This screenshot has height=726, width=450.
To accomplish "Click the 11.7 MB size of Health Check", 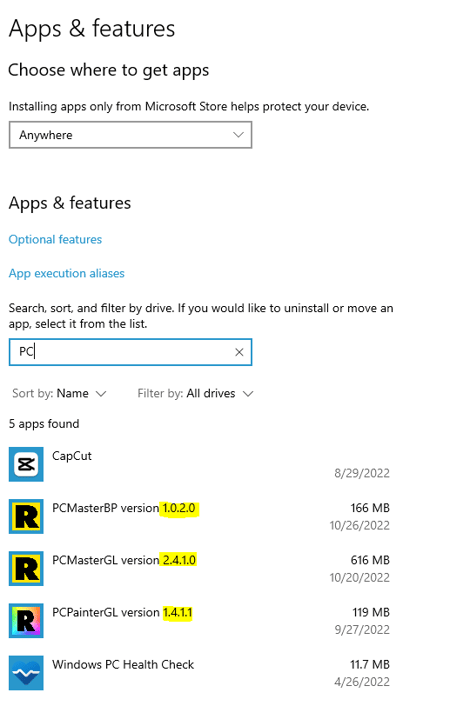I will (369, 664).
